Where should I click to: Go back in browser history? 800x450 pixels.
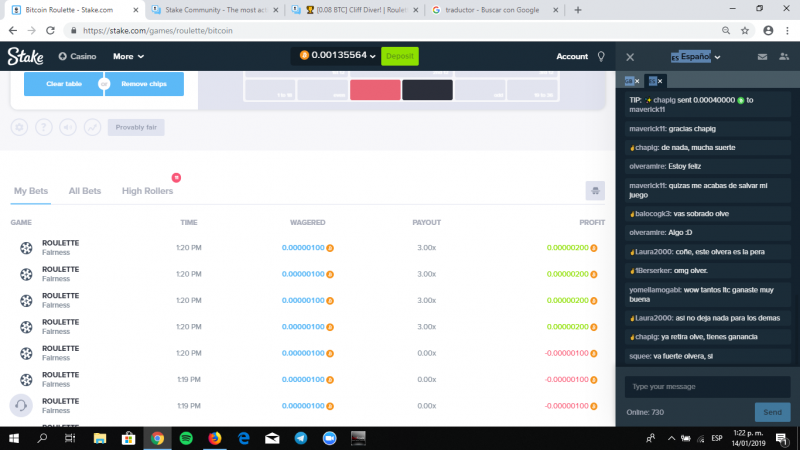tap(13, 31)
